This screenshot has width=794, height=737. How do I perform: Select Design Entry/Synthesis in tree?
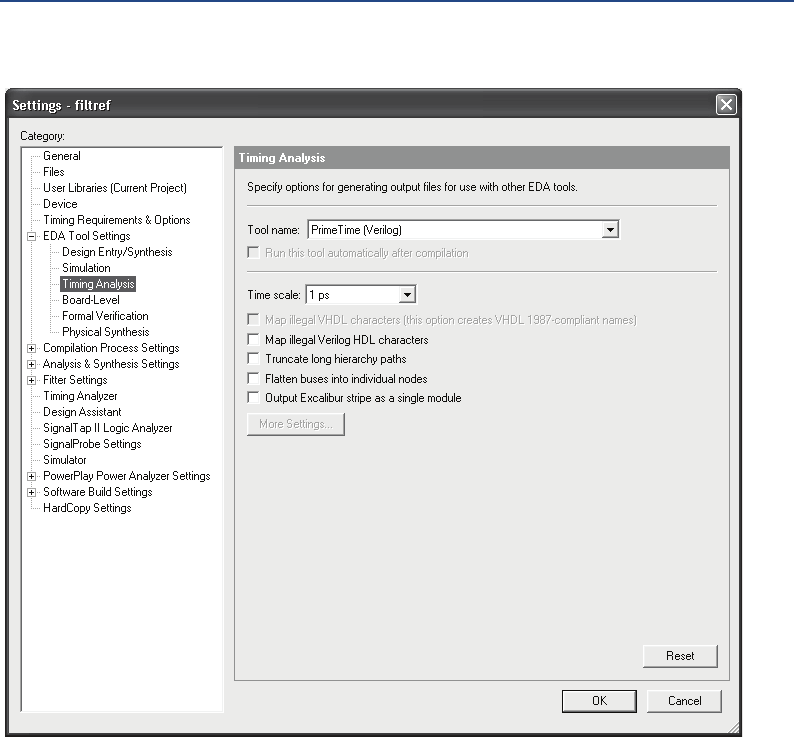click(117, 252)
